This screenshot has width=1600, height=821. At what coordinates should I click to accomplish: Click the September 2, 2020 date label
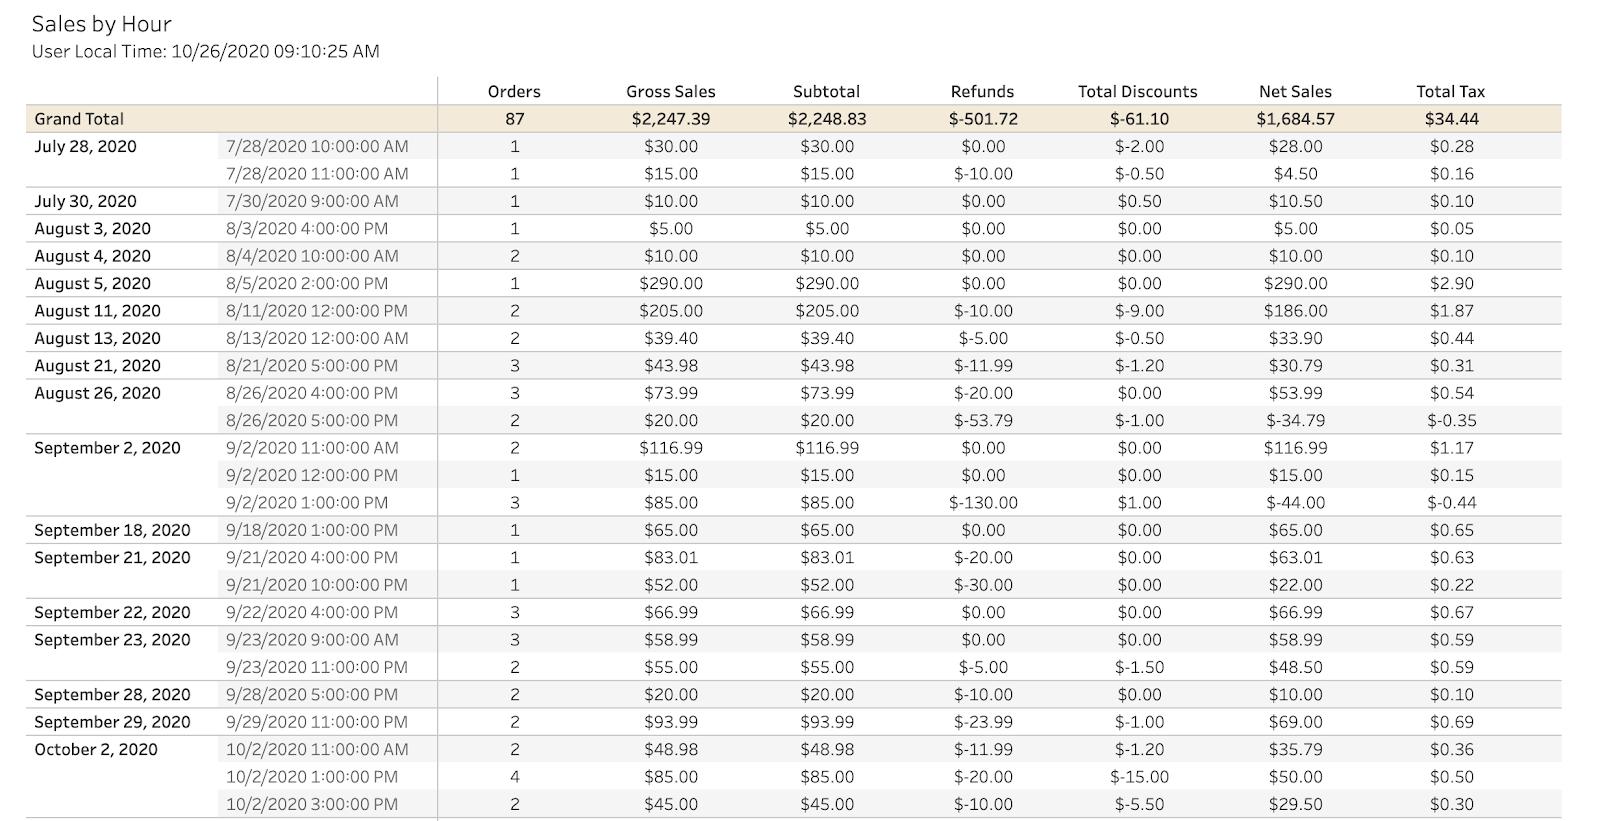tap(107, 448)
